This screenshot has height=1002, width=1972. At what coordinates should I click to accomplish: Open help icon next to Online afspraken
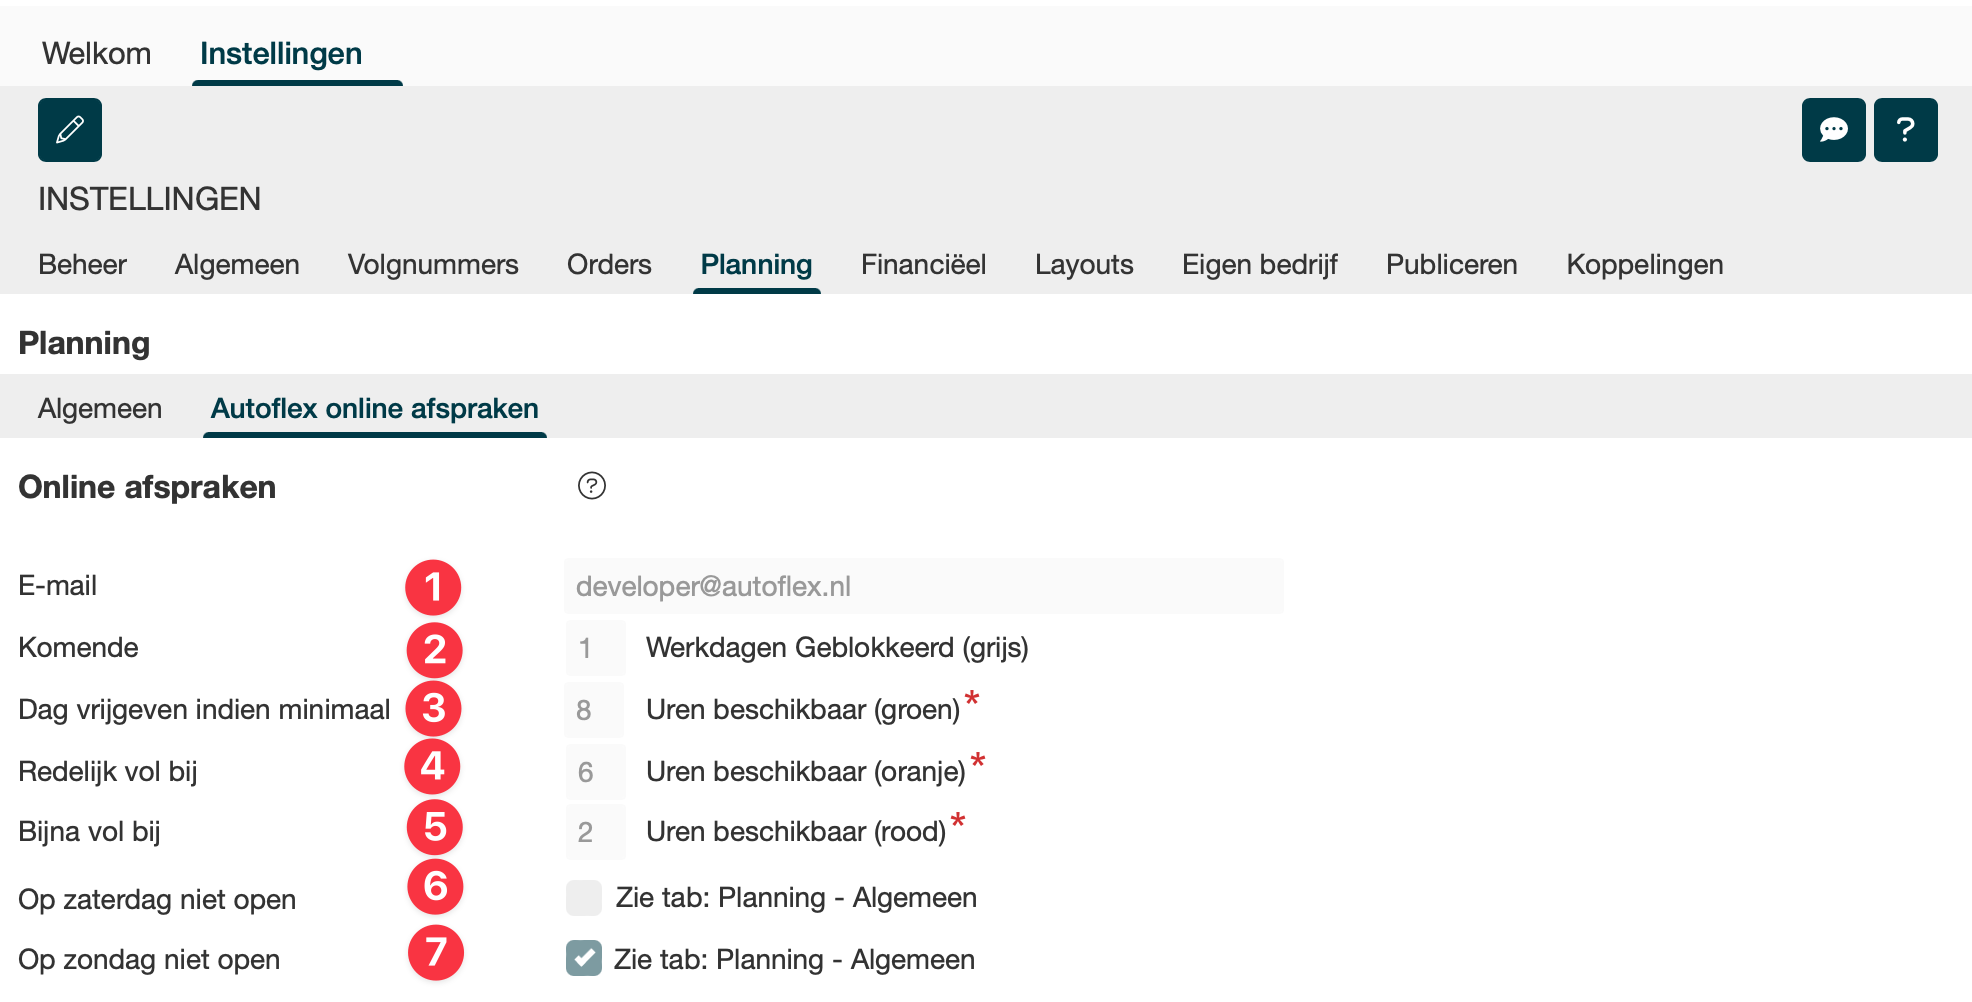[592, 486]
